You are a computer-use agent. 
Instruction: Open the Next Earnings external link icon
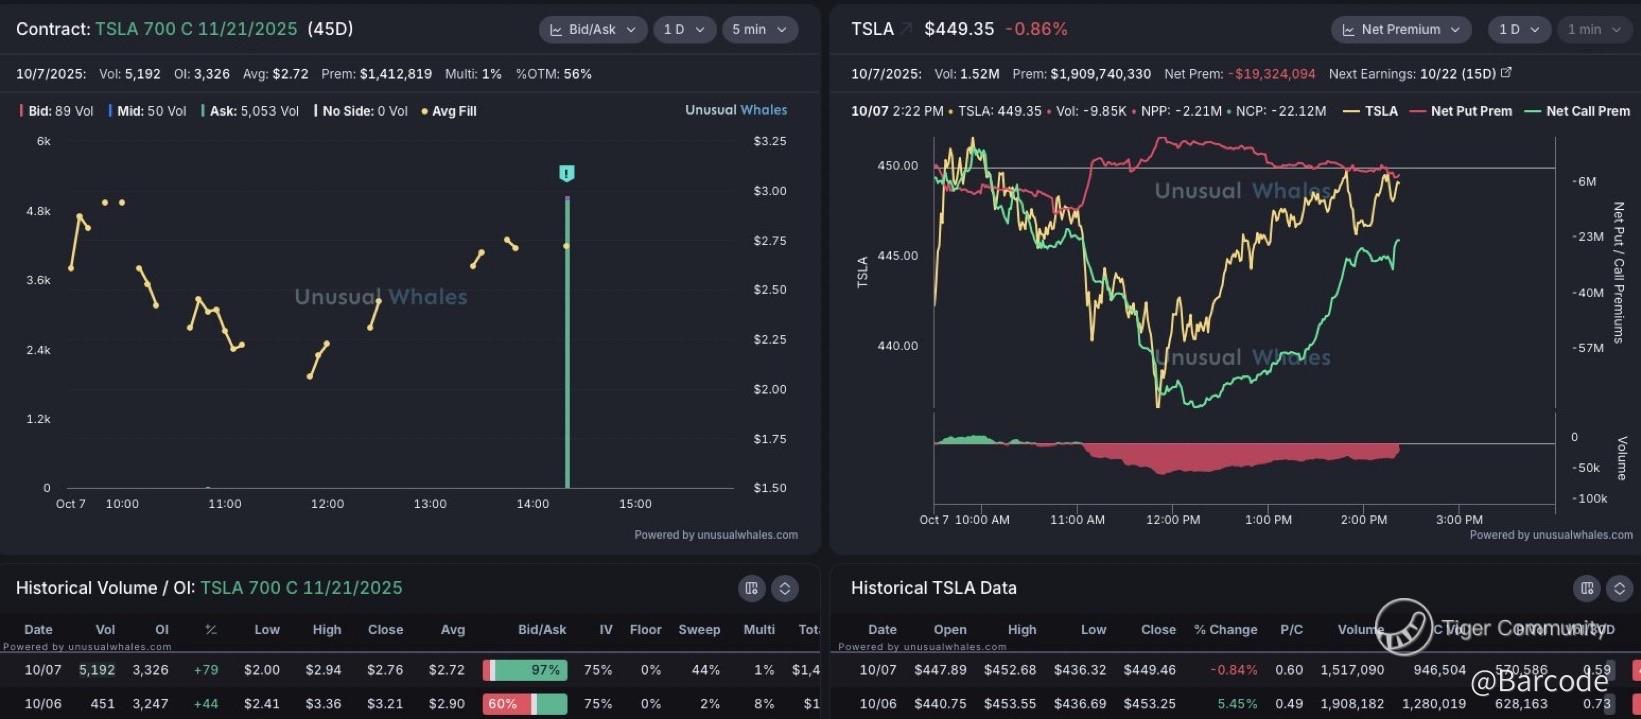[x=1507, y=73]
